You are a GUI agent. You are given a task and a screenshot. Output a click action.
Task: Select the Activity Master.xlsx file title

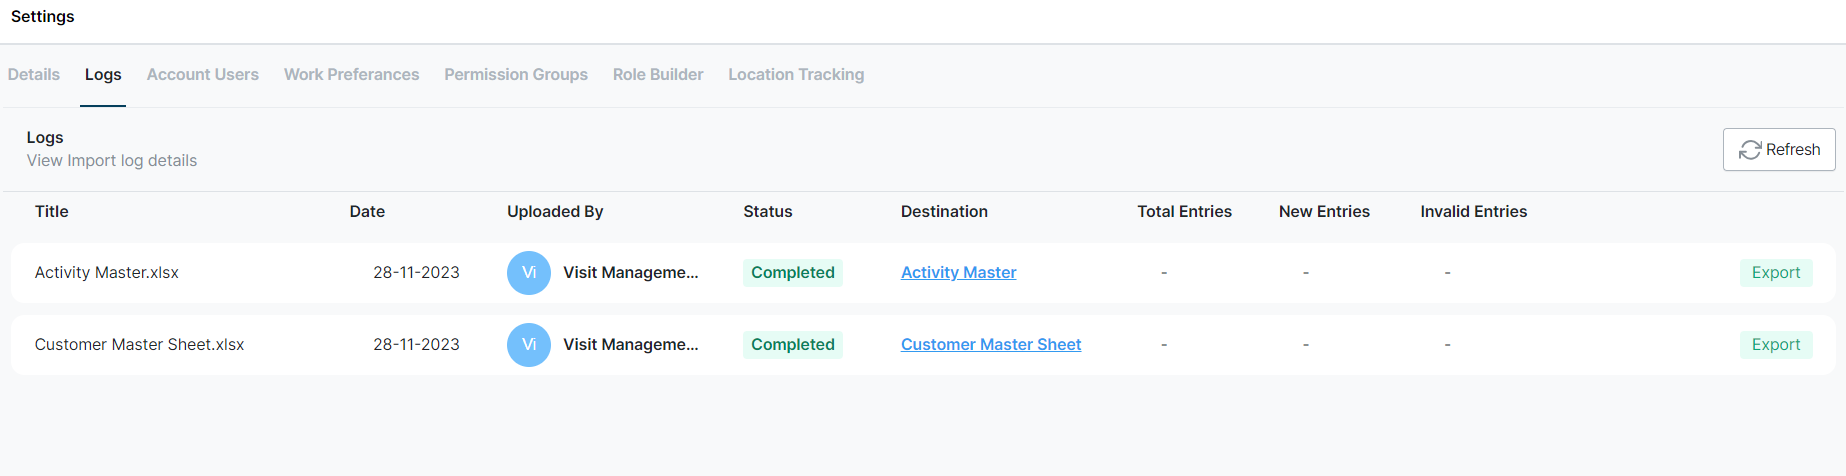coord(107,273)
